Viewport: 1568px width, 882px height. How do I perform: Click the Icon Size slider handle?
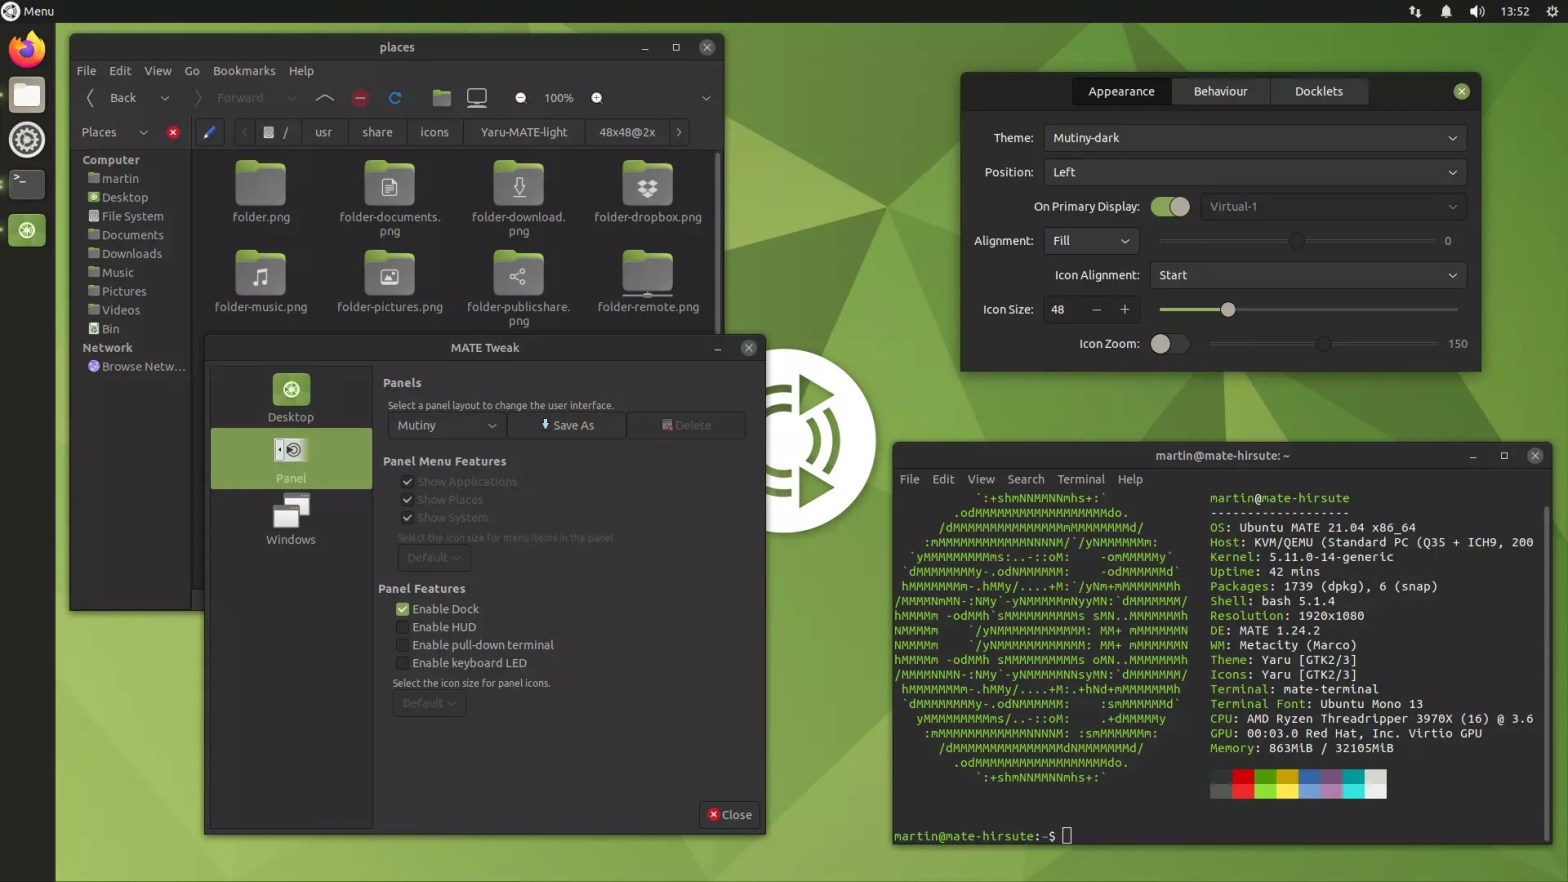click(1228, 310)
